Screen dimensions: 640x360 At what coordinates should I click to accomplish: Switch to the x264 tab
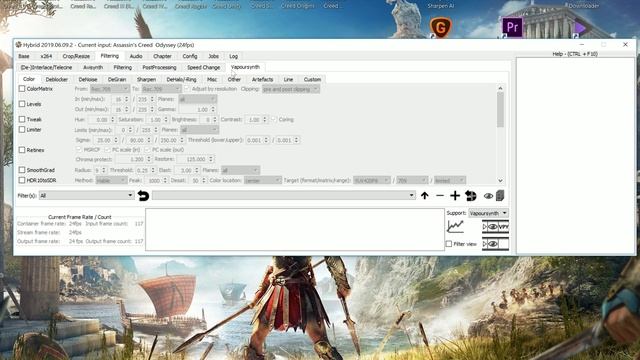46,56
